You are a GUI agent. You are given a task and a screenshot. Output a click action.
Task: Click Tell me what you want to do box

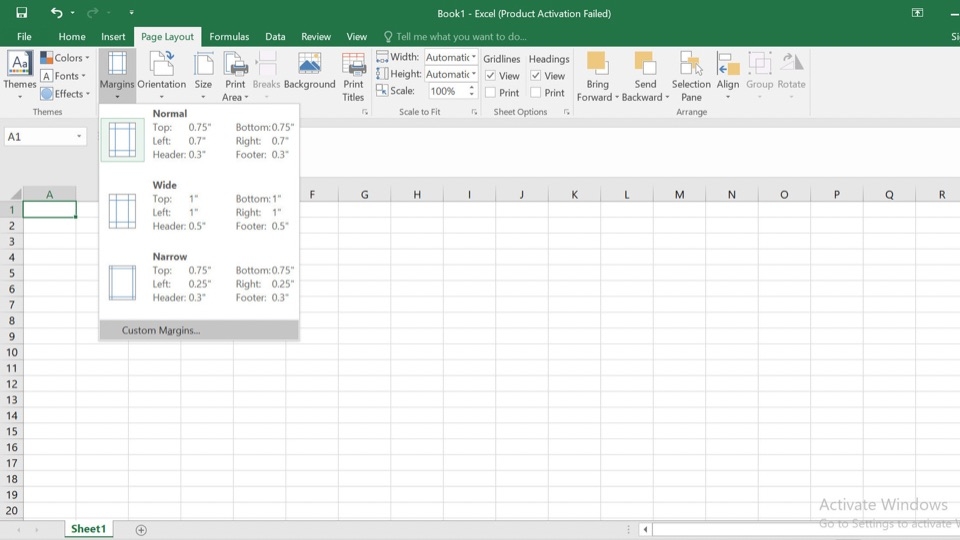[456, 37]
